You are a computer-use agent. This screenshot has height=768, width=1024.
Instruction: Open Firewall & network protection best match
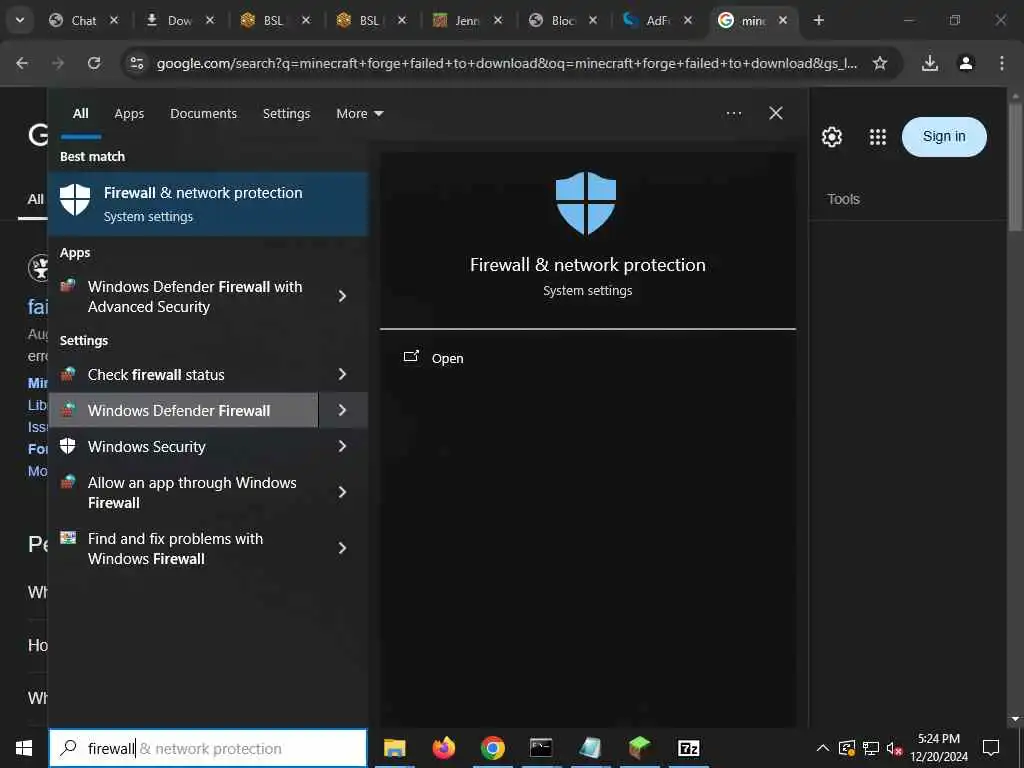point(208,204)
